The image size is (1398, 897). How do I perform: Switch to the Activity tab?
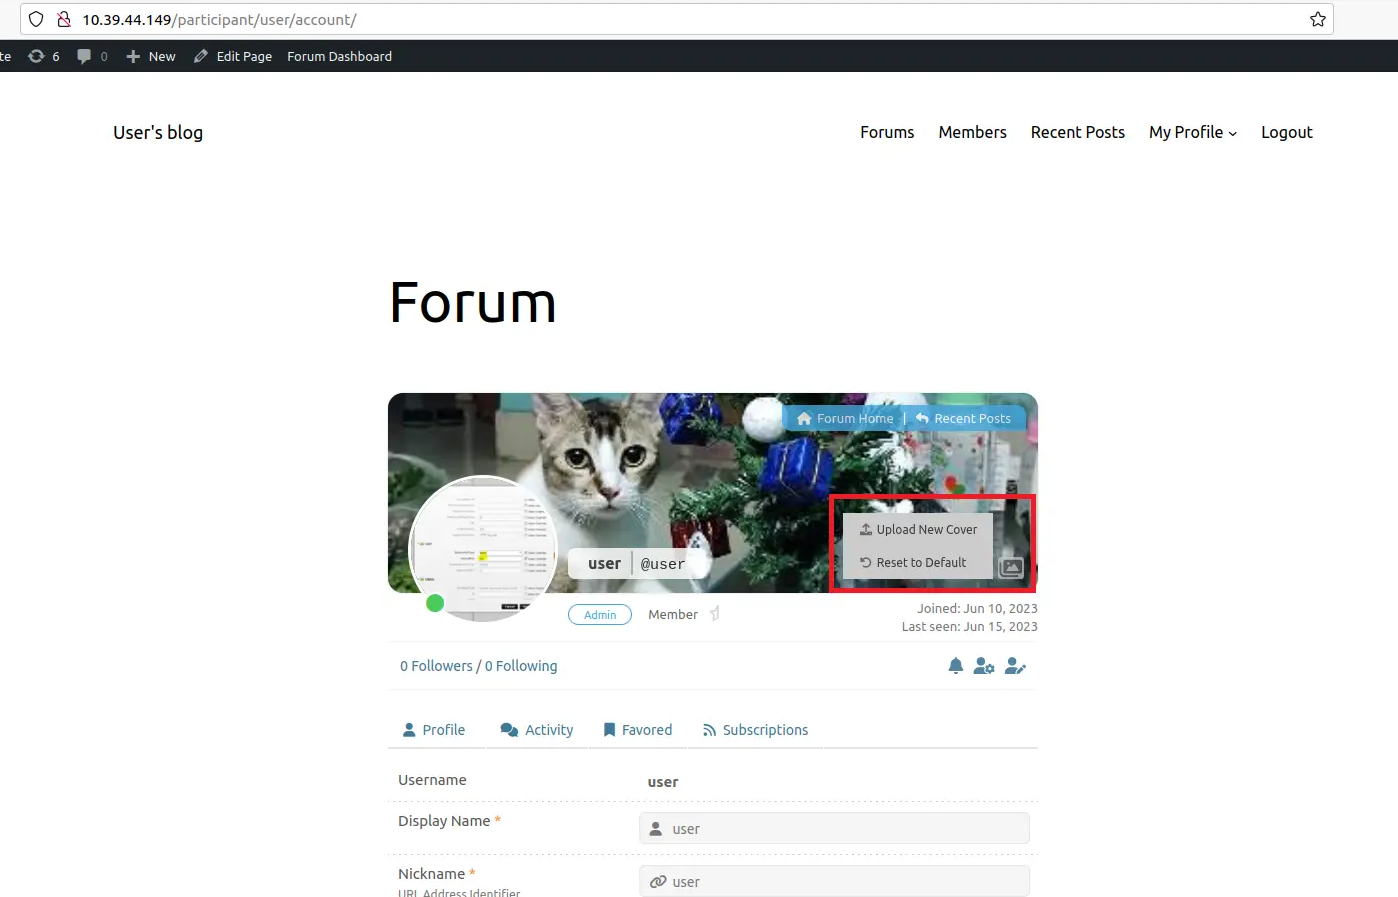pyautogui.click(x=537, y=730)
